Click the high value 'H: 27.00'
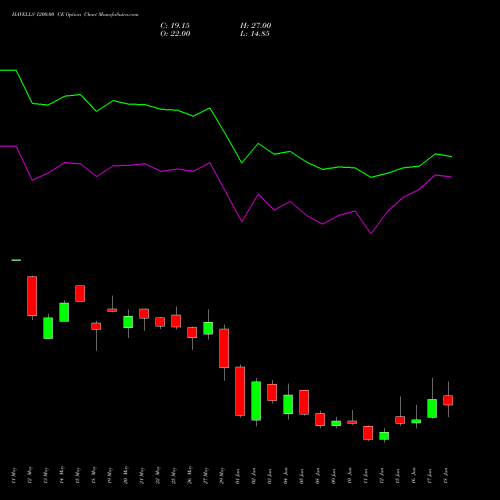This screenshot has width=500, height=500. pos(256,26)
